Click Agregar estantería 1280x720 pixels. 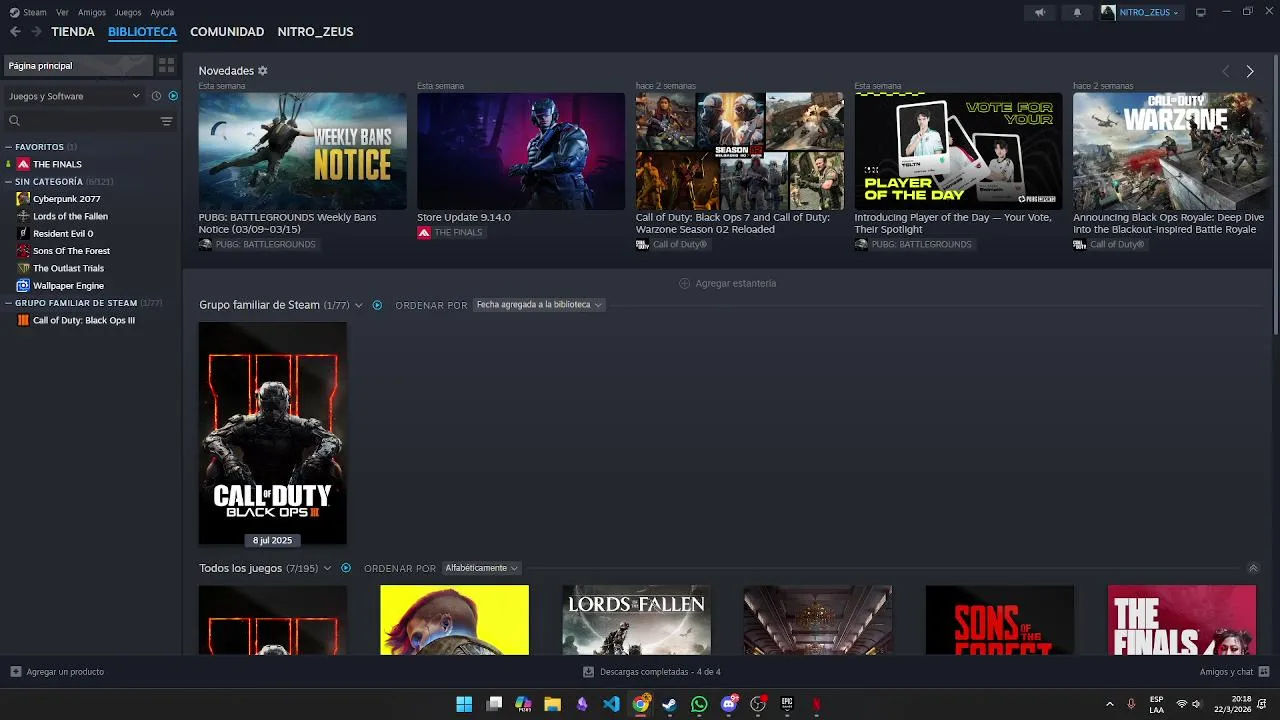728,284
